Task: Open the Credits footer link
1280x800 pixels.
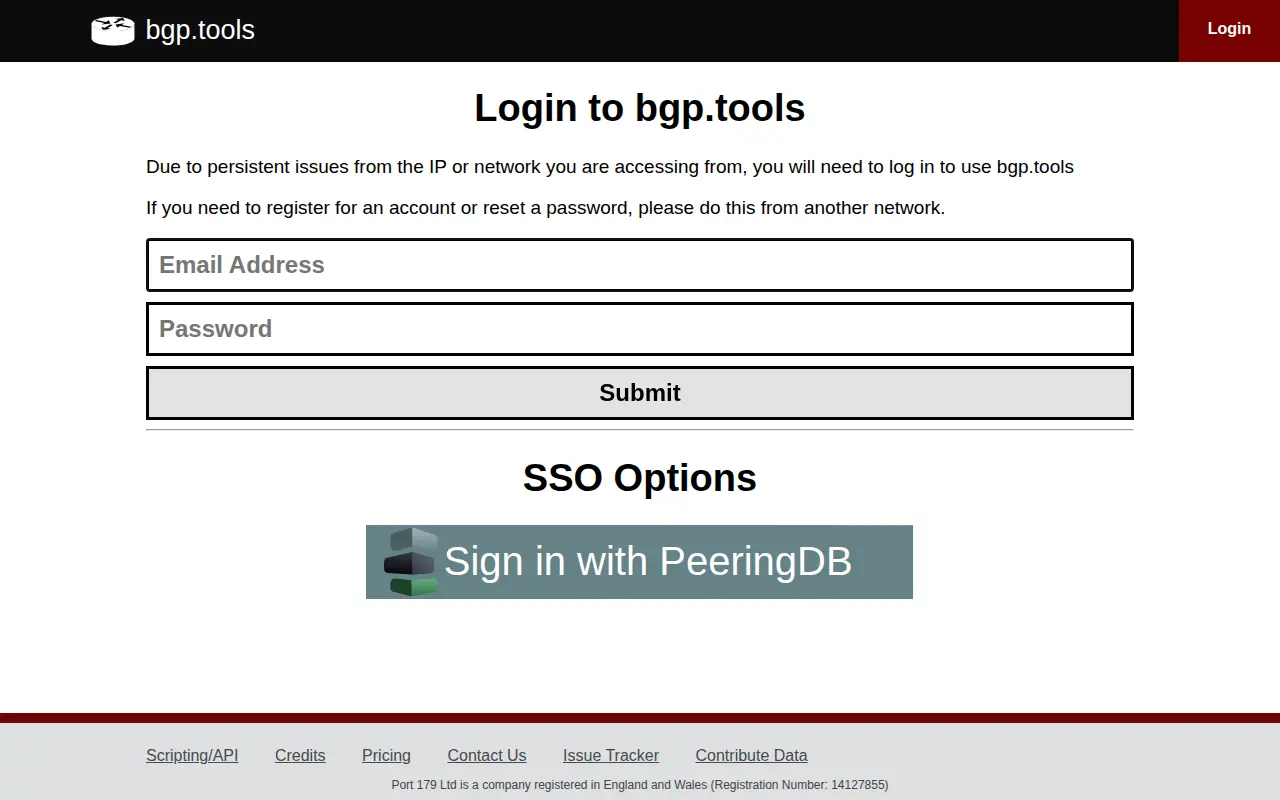Action: point(300,756)
